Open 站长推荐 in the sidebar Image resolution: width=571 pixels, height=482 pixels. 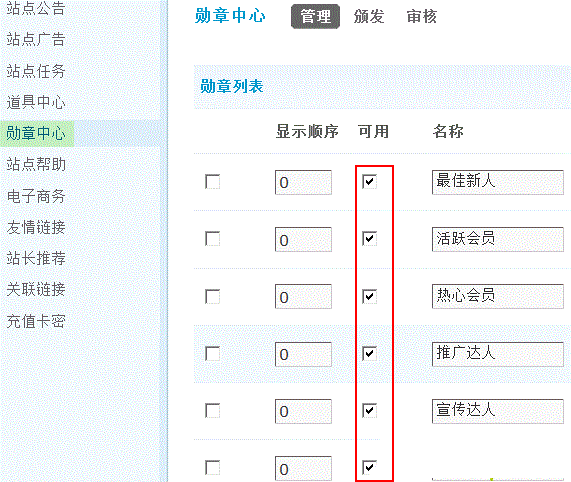click(36, 258)
